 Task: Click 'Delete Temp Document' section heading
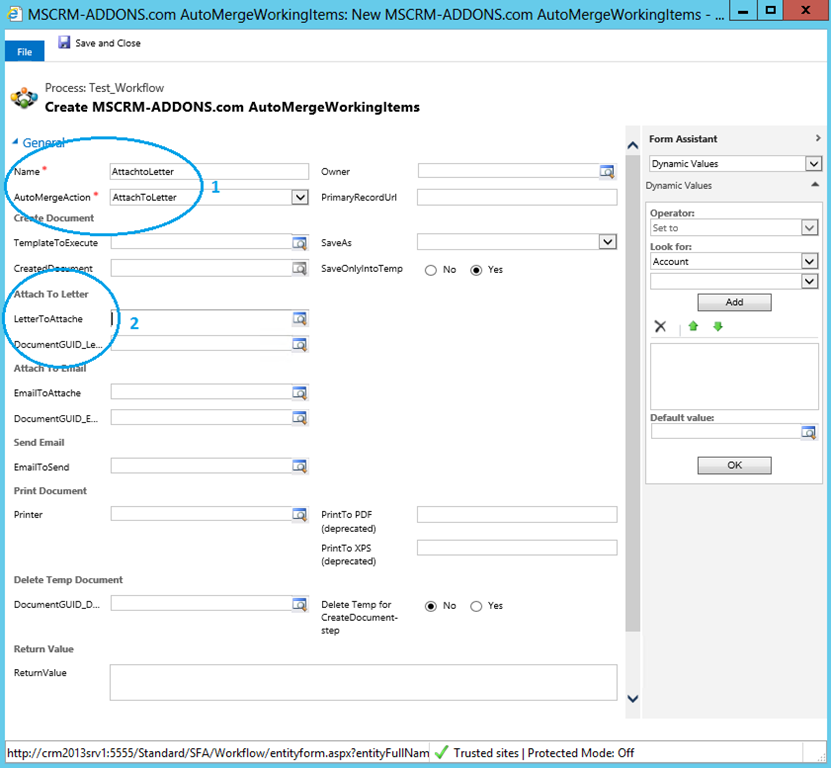68,580
